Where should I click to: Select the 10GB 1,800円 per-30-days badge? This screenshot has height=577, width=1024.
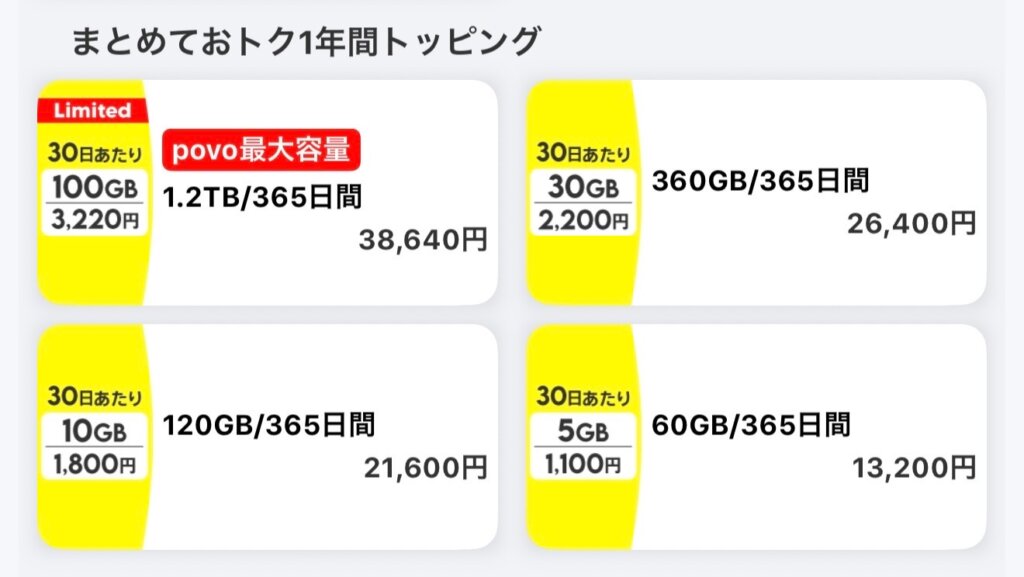tap(95, 447)
